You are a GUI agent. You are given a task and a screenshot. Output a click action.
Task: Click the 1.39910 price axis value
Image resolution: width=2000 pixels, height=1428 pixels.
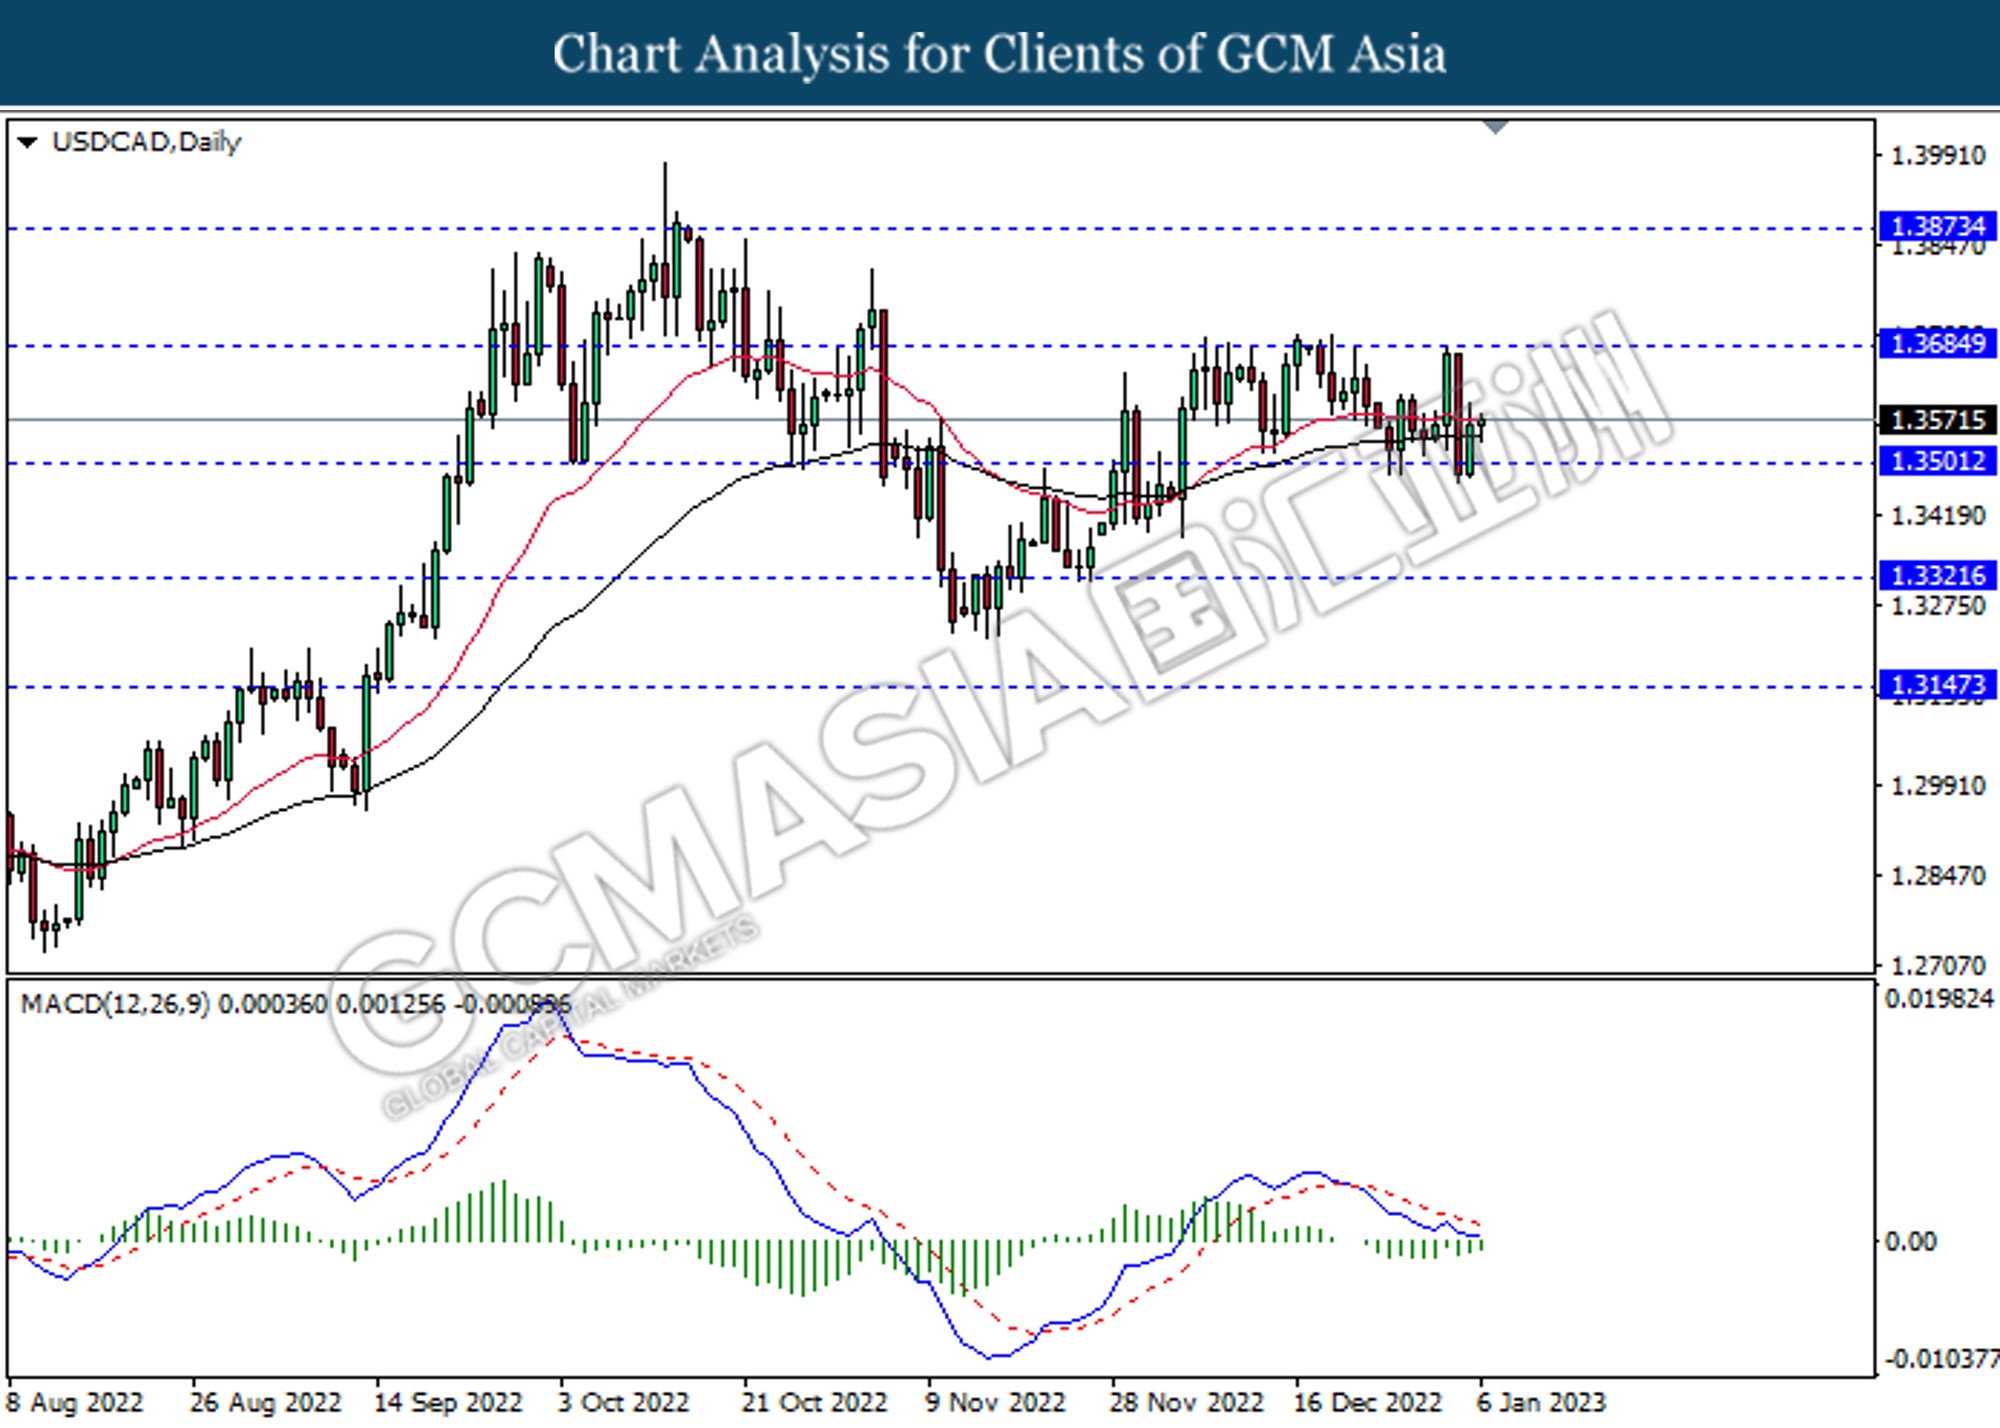1938,156
